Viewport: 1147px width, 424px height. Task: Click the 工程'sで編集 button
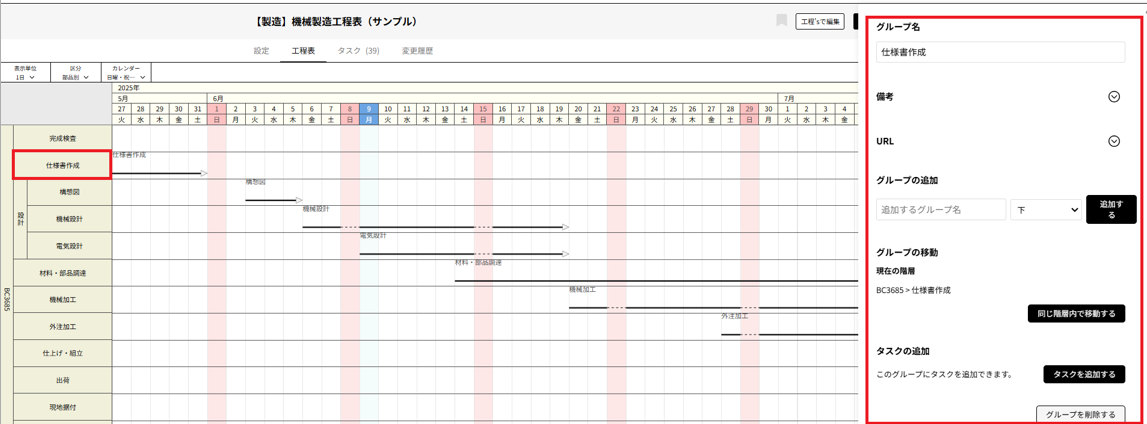pyautogui.click(x=819, y=21)
